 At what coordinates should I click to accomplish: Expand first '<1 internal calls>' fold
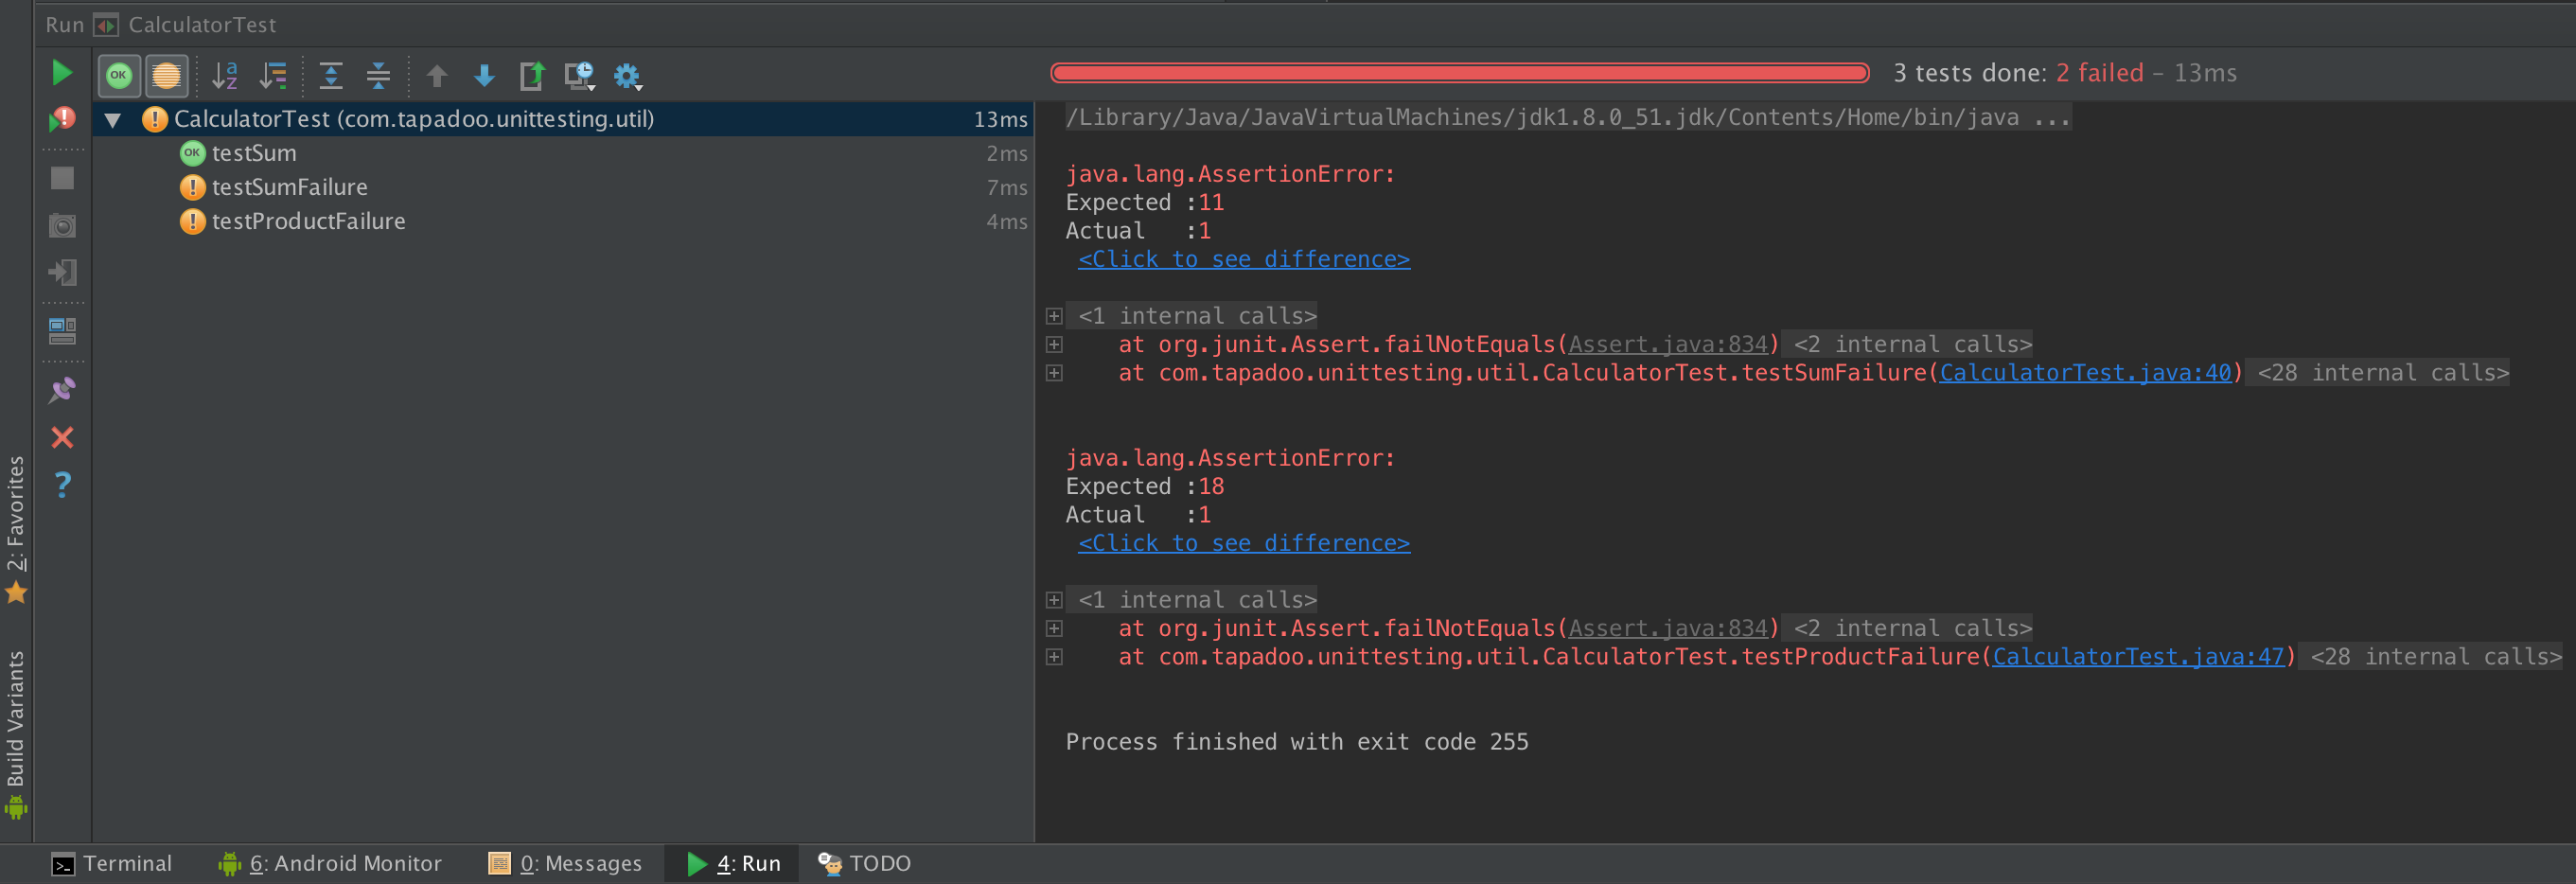pyautogui.click(x=1053, y=316)
